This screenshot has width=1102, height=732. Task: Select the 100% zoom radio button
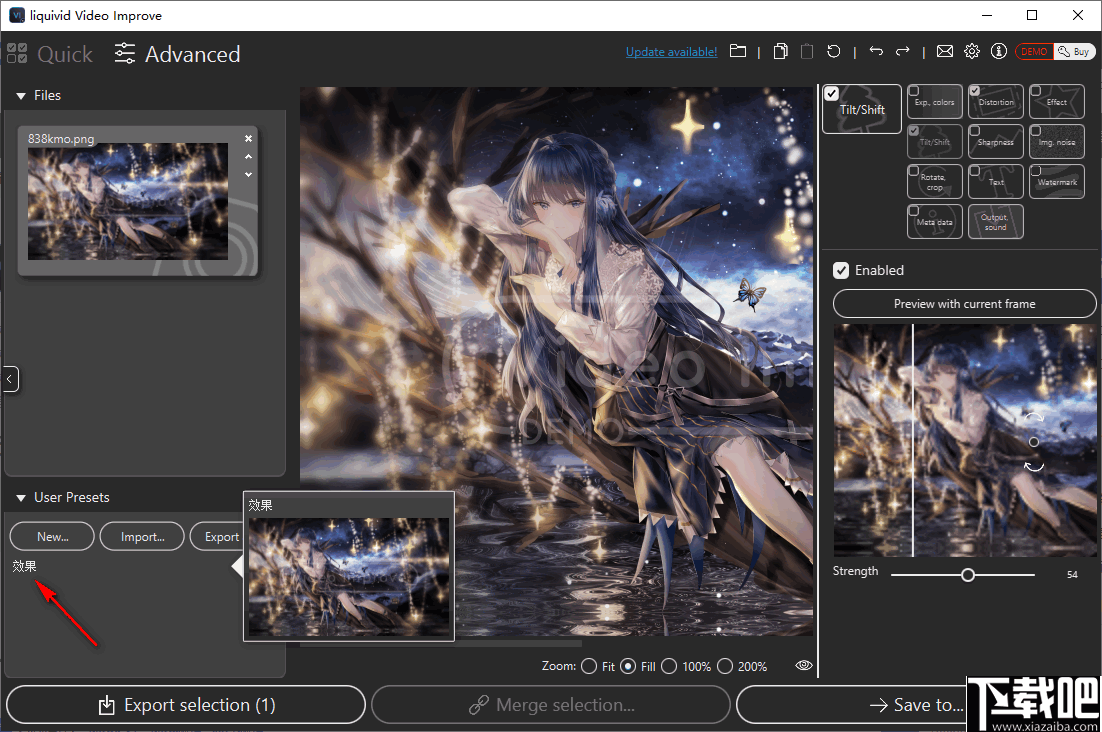[x=668, y=665]
